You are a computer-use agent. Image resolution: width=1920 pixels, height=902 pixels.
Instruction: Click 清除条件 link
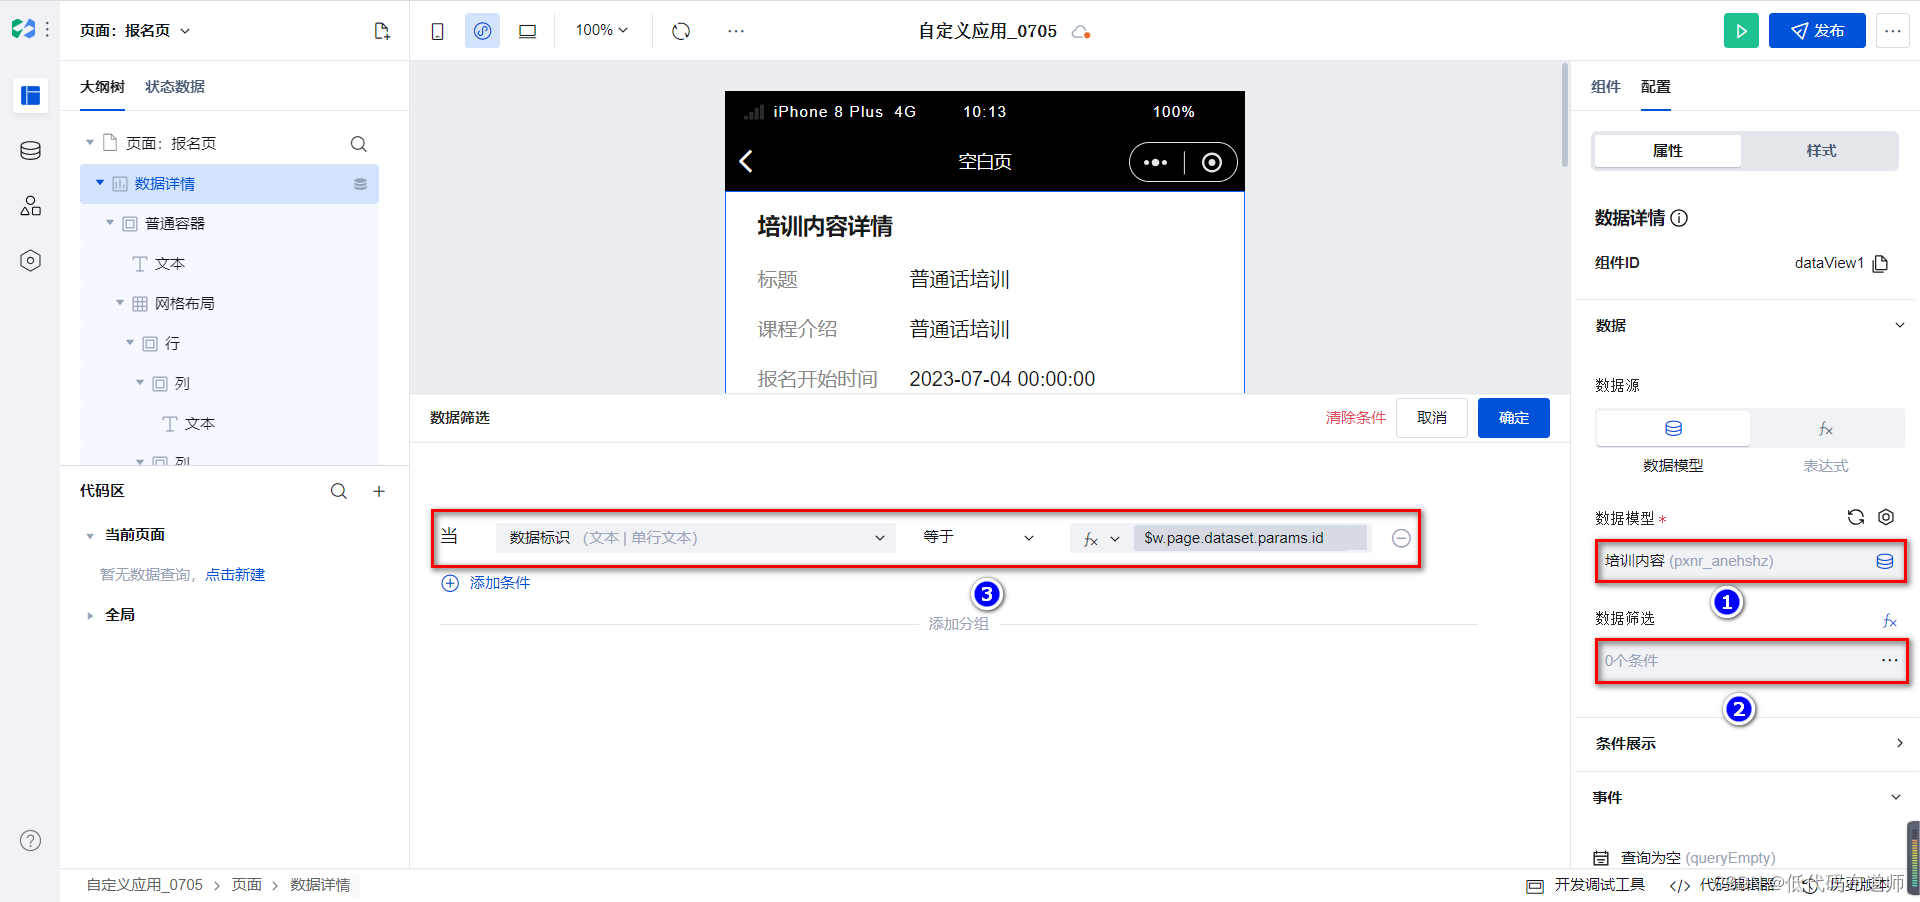1356,418
